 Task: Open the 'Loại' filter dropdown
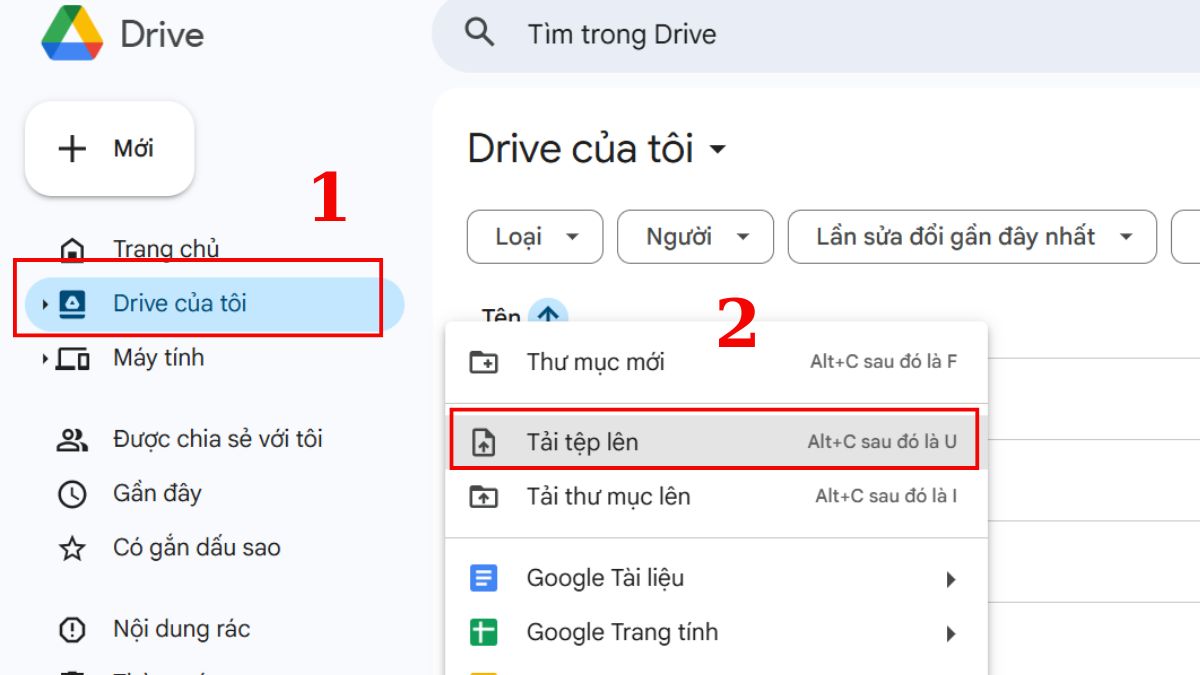535,237
